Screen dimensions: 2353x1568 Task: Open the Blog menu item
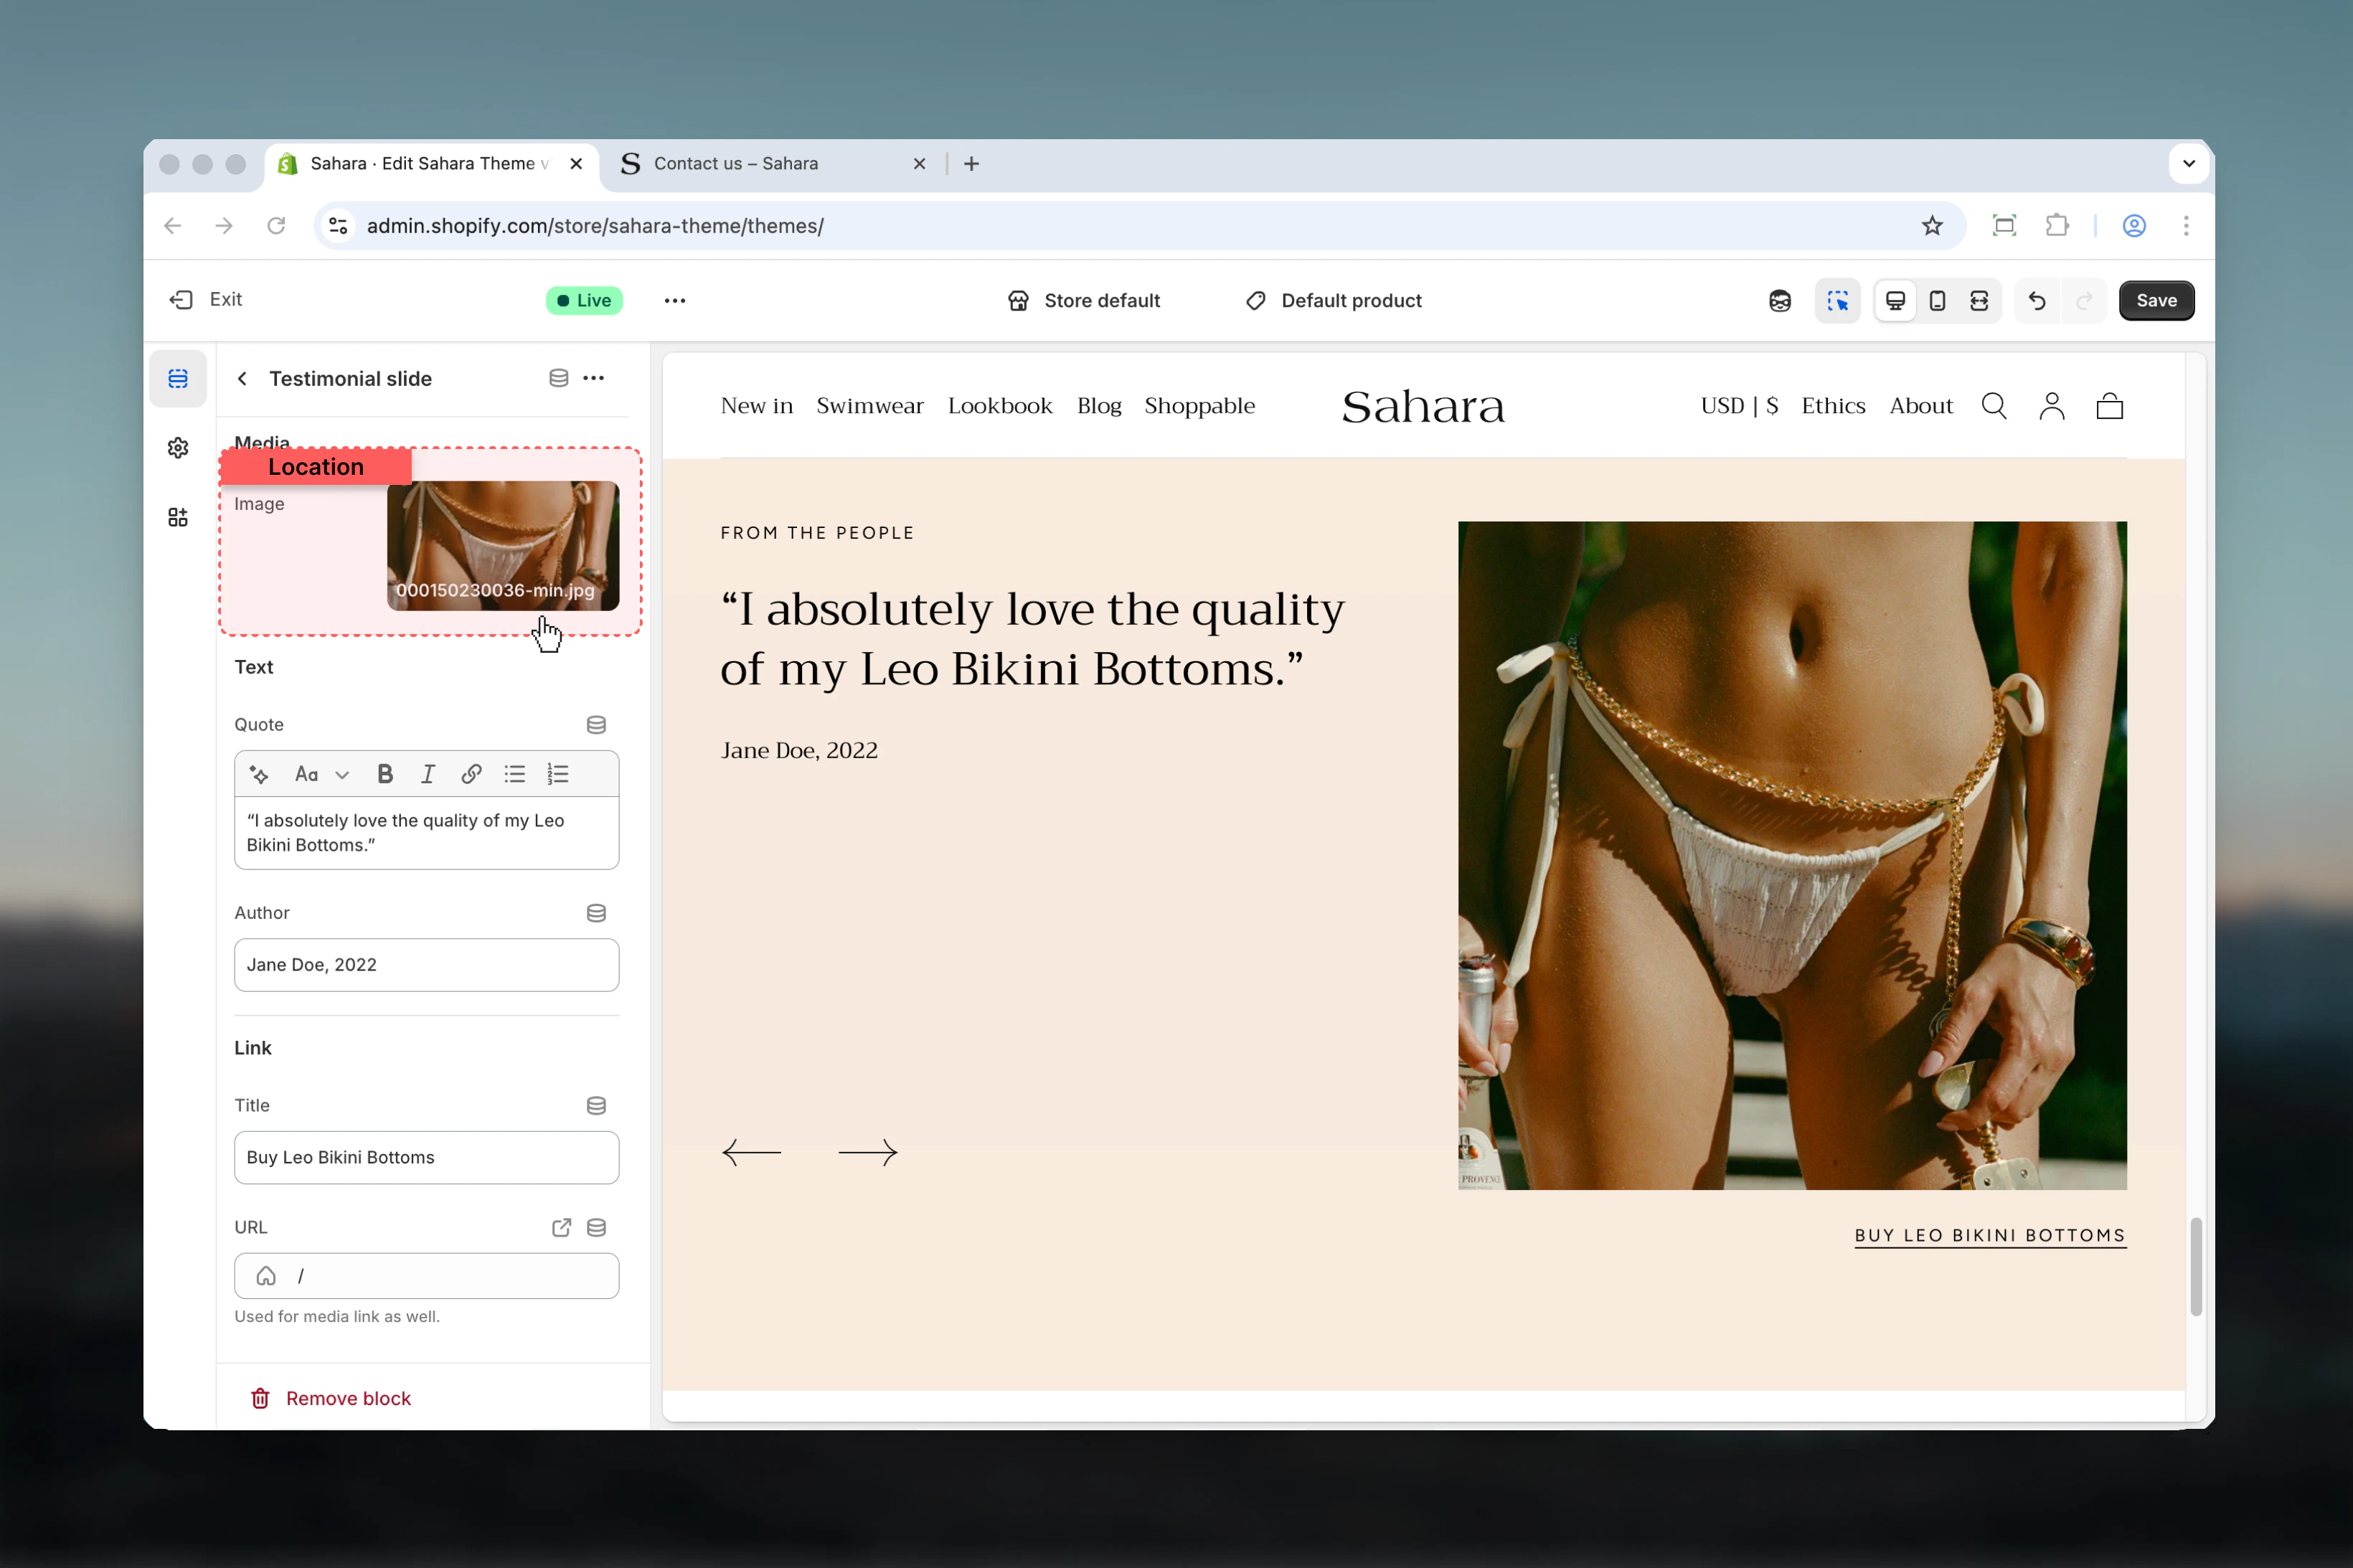[1099, 406]
